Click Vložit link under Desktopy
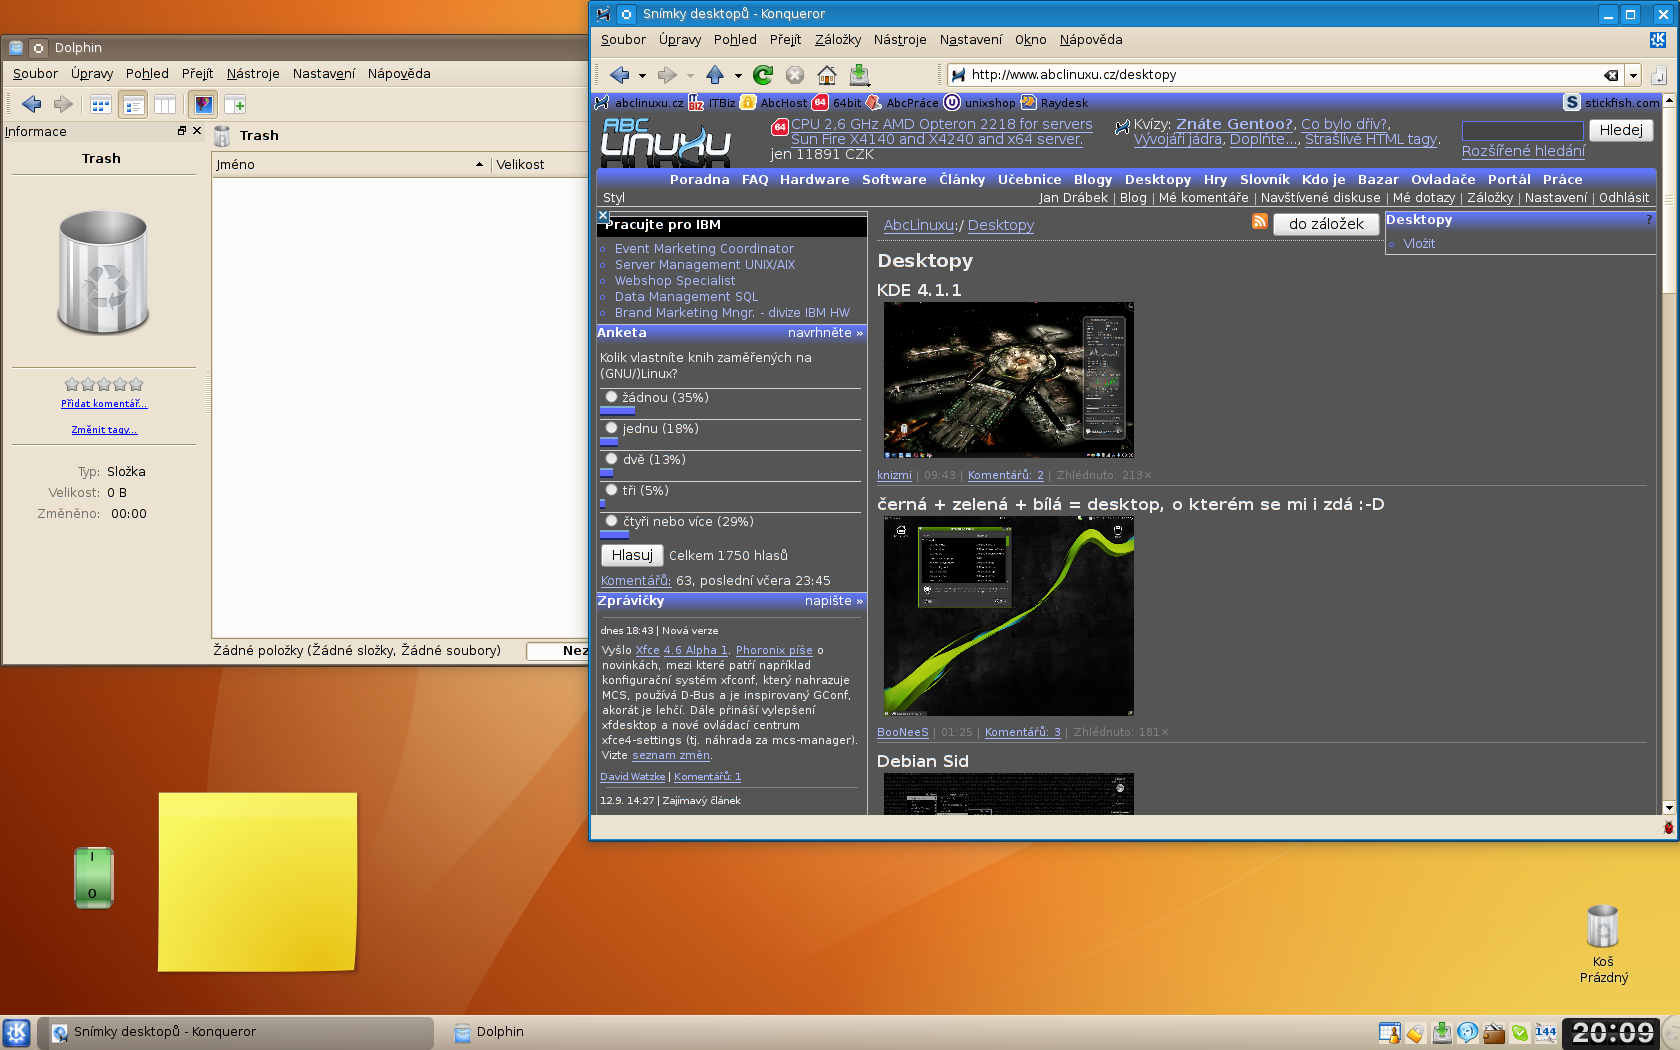 (1419, 244)
